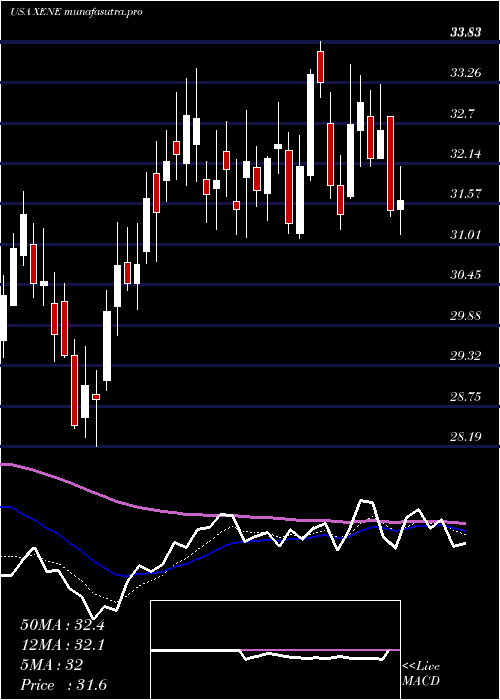Click the 29.88 price level label
Screen dimensions: 500x700
tap(466, 316)
